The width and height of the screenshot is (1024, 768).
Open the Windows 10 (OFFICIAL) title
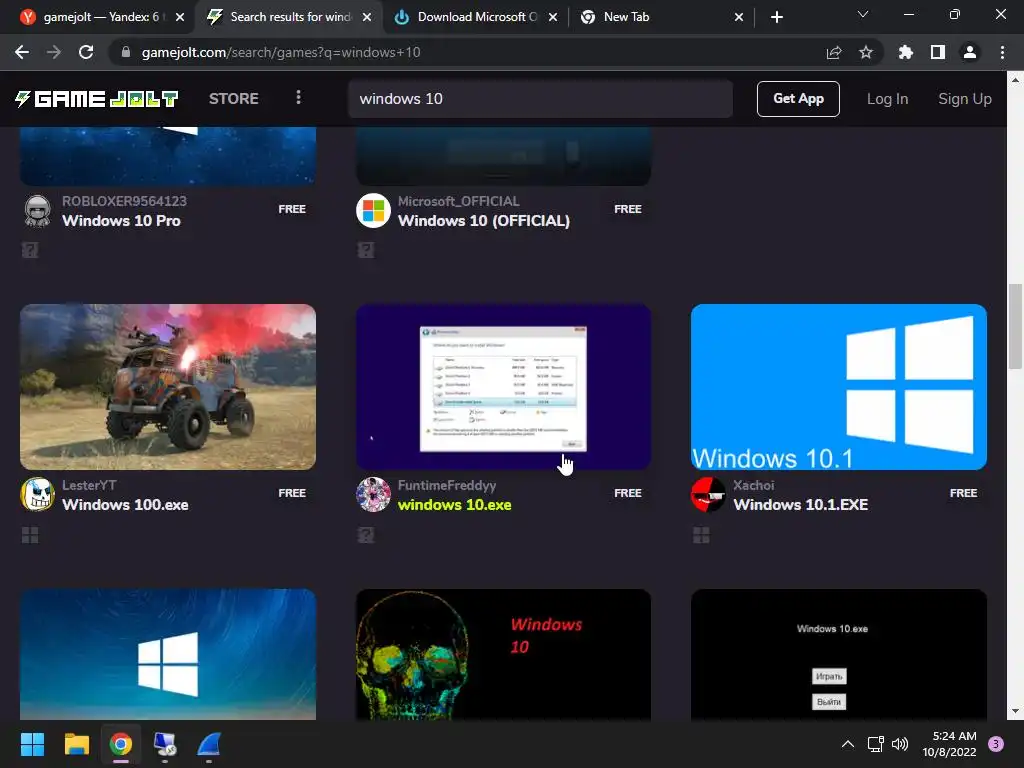(x=484, y=221)
